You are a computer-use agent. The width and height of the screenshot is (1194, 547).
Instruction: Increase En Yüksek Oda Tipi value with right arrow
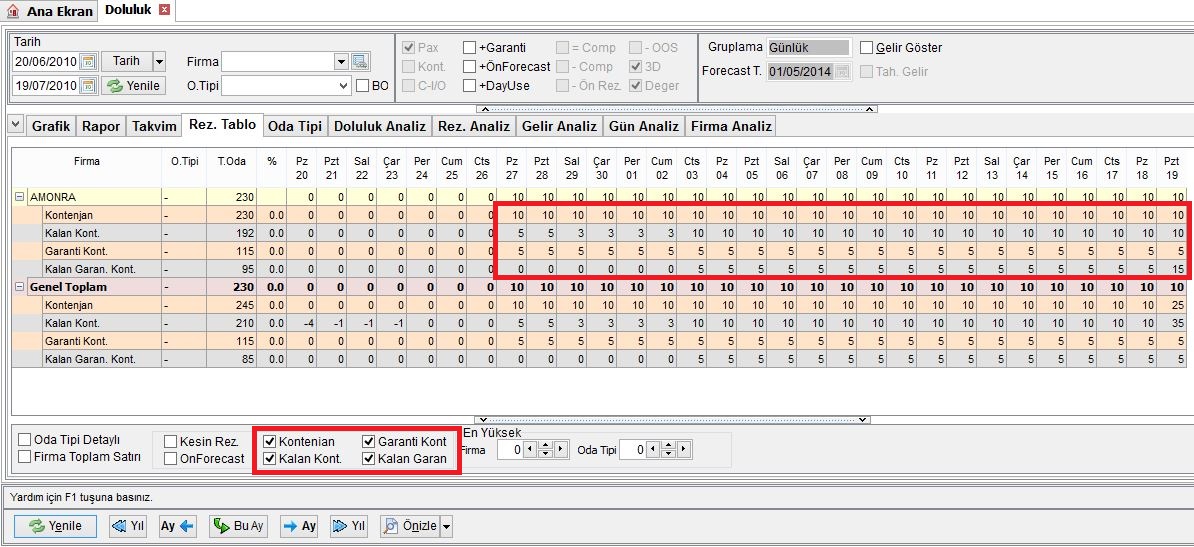[x=683, y=449]
